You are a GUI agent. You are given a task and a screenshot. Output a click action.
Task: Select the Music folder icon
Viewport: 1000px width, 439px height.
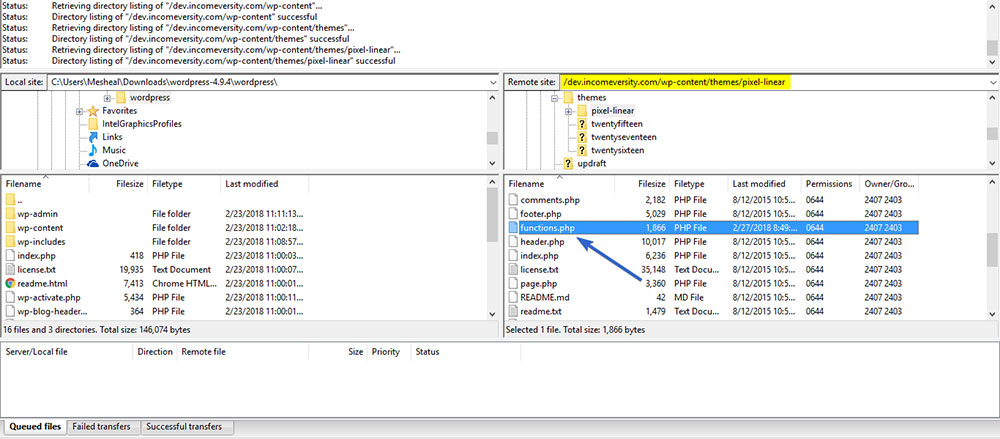tap(93, 150)
